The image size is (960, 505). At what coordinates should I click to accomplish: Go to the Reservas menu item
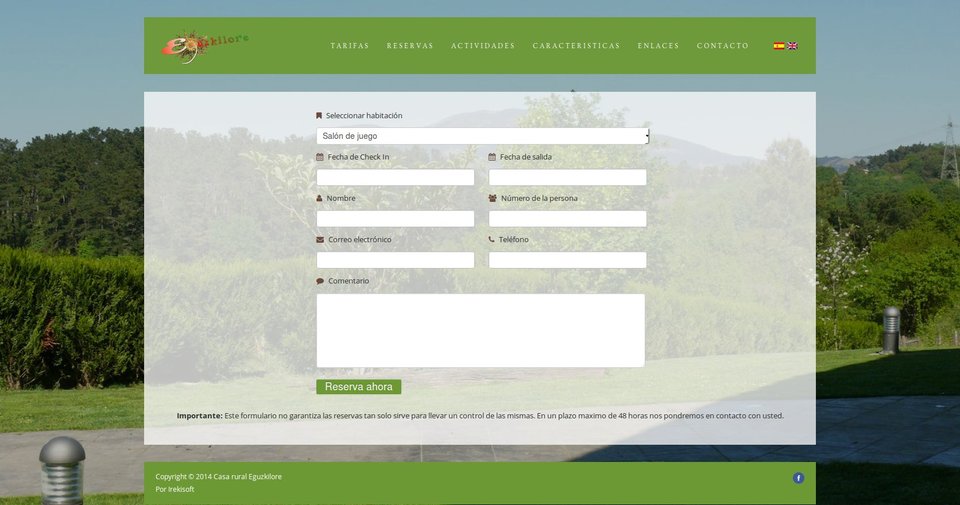tap(410, 46)
